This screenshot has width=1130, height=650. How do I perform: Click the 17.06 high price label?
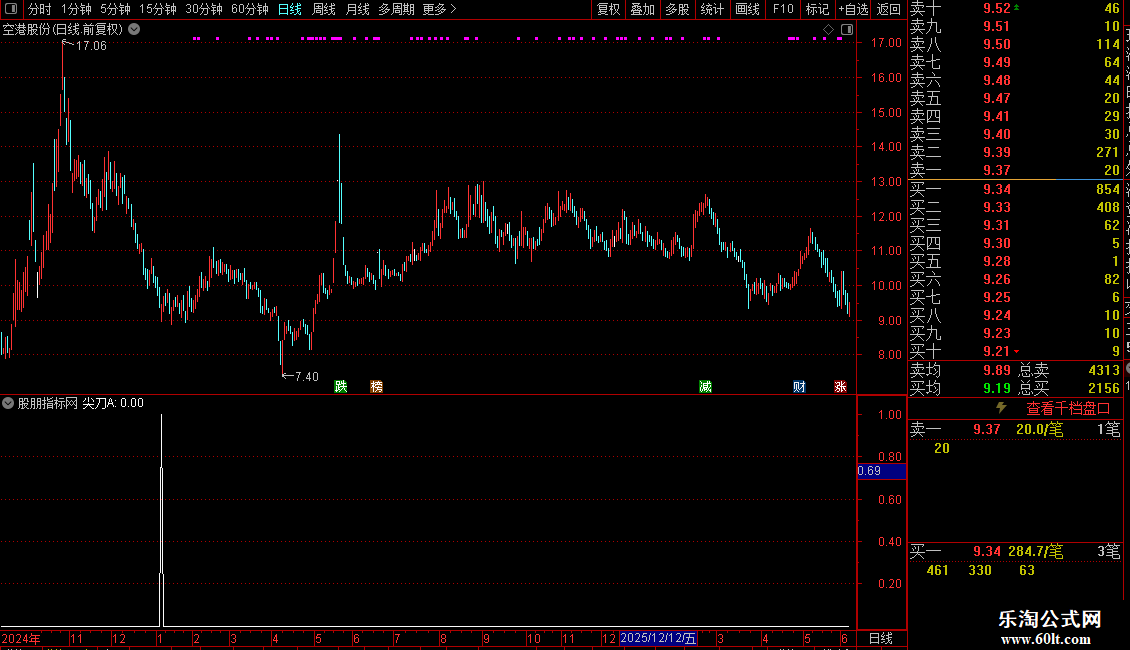[91, 45]
